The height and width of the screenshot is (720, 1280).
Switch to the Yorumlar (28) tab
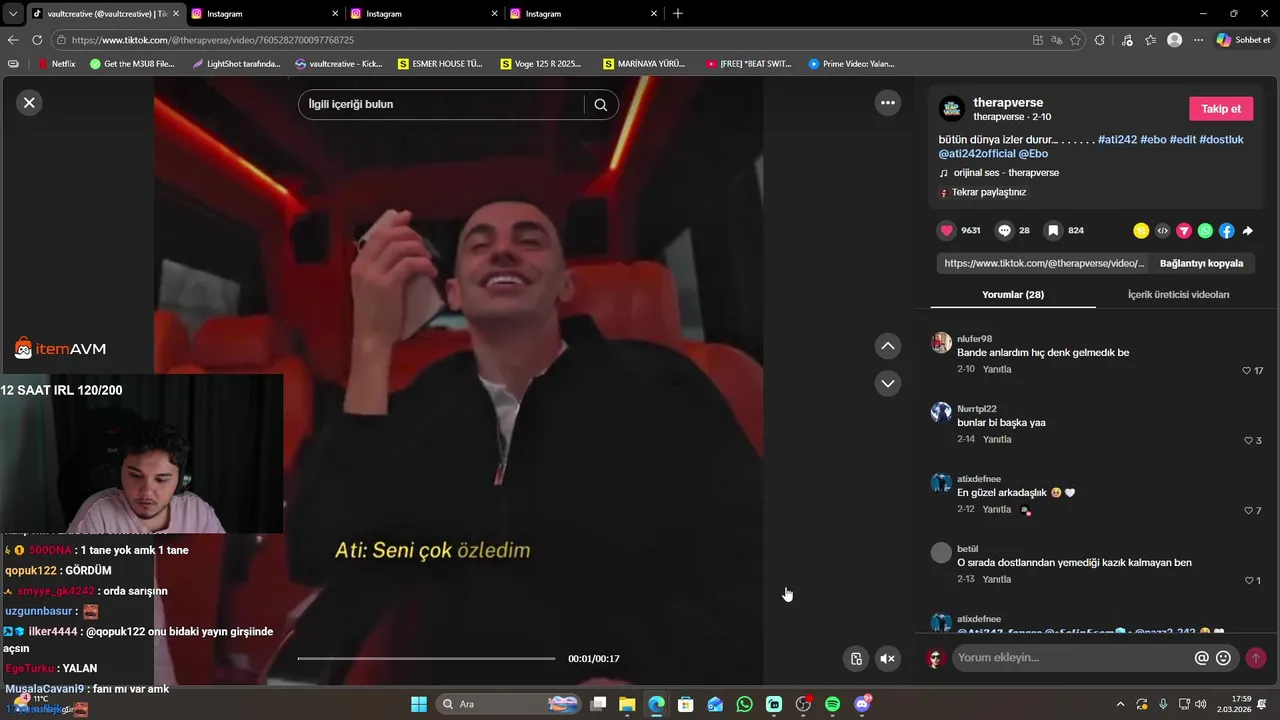(x=1012, y=295)
